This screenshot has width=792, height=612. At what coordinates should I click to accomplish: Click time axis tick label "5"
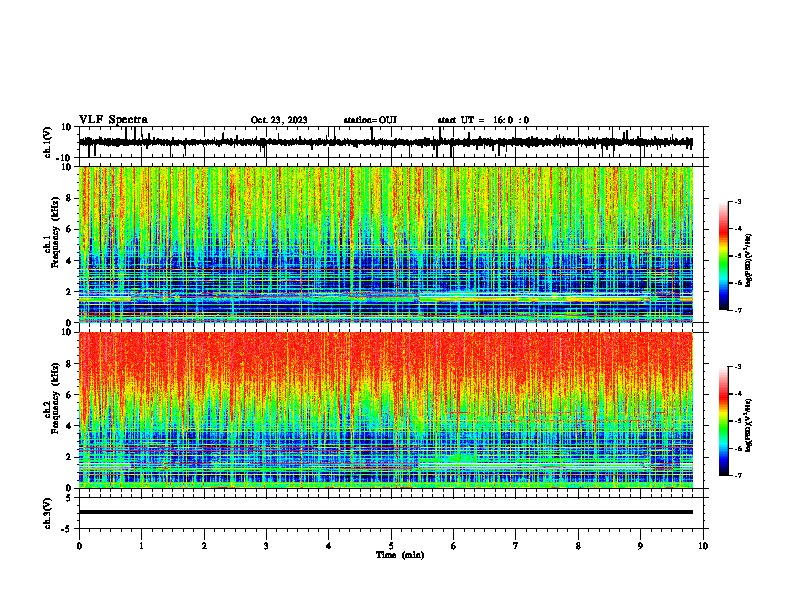coord(391,546)
